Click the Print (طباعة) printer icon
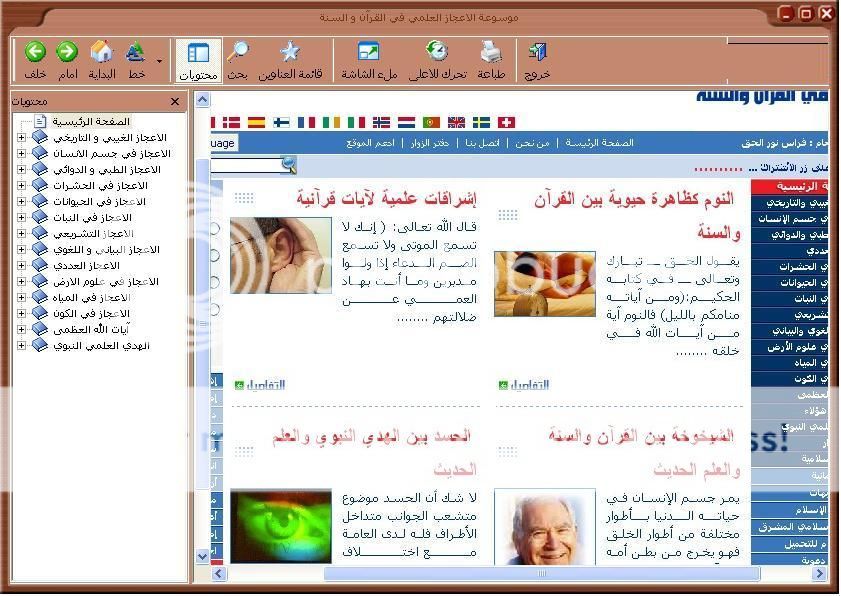 [490, 53]
